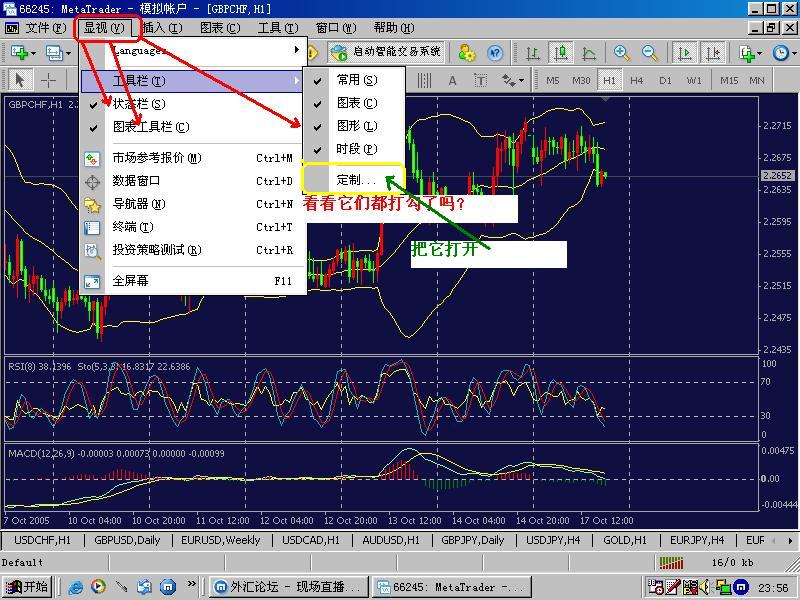Toggle the auto scroll chart icon
800x600 pixels.
[685, 53]
